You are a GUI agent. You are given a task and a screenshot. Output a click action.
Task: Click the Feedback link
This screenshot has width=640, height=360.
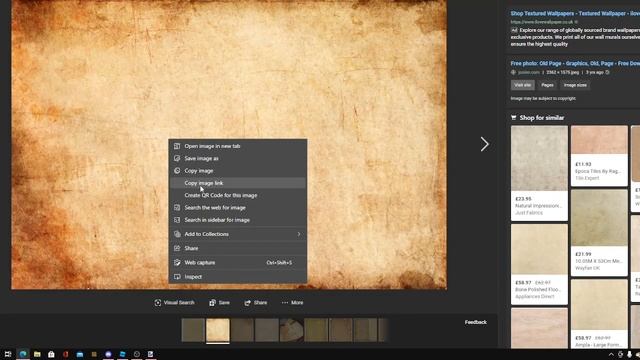[x=476, y=322]
